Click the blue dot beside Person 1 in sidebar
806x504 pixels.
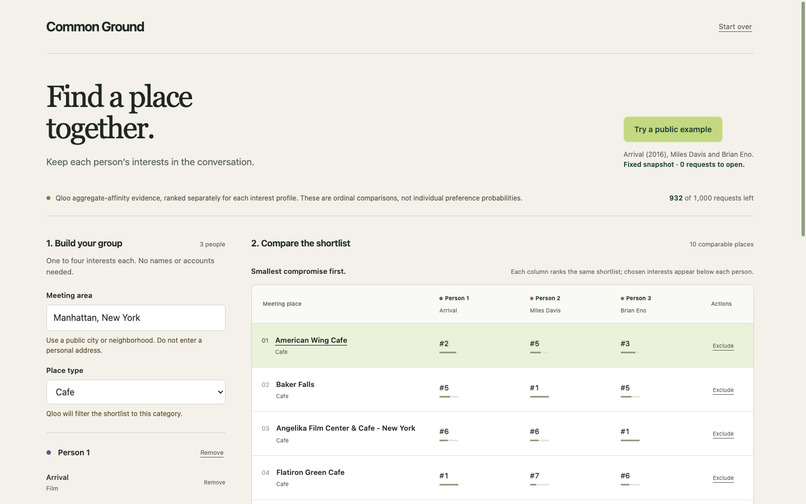(49, 453)
